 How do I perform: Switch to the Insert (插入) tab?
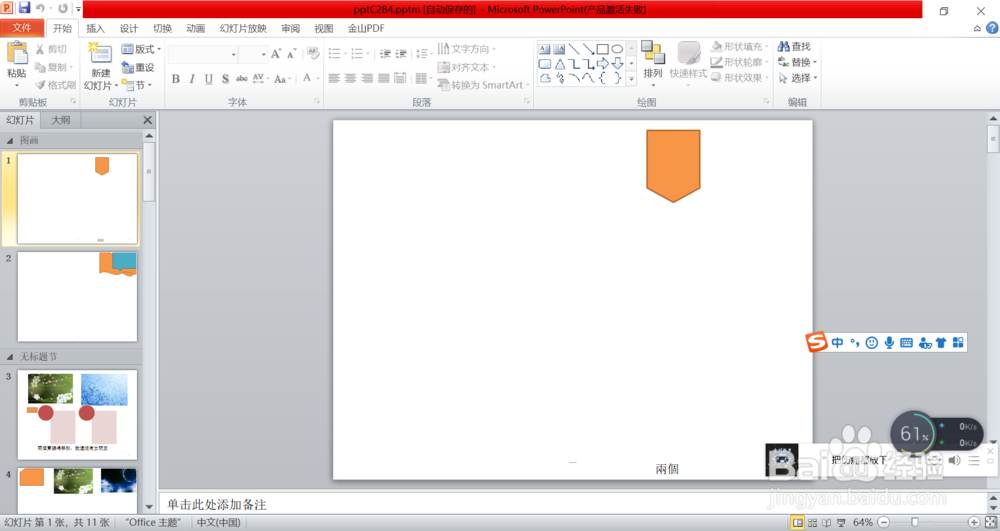[95, 28]
